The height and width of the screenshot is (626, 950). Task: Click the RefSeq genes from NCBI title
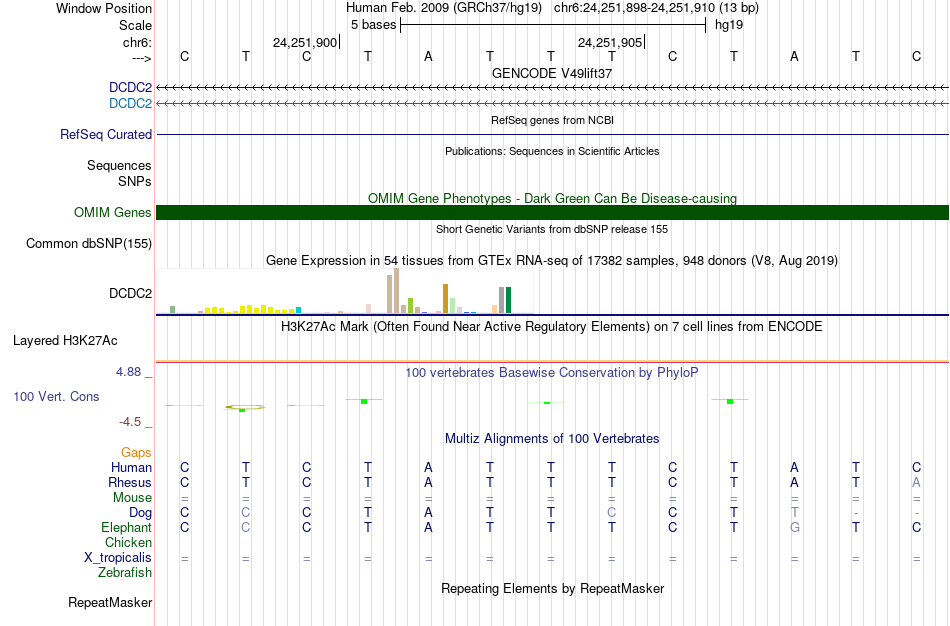point(552,120)
